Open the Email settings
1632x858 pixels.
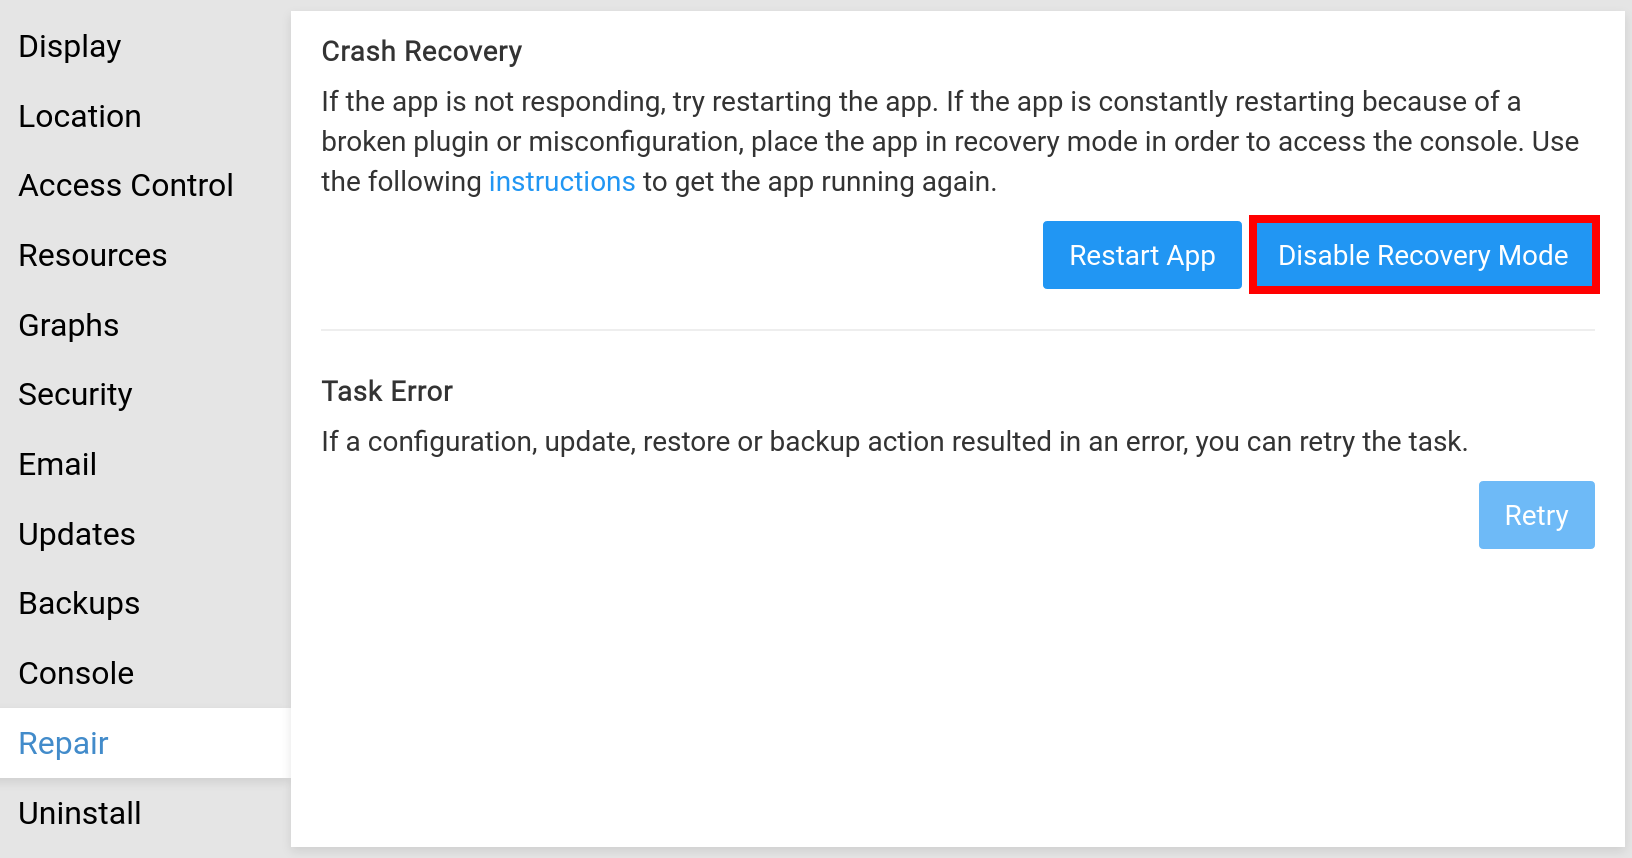[58, 465]
